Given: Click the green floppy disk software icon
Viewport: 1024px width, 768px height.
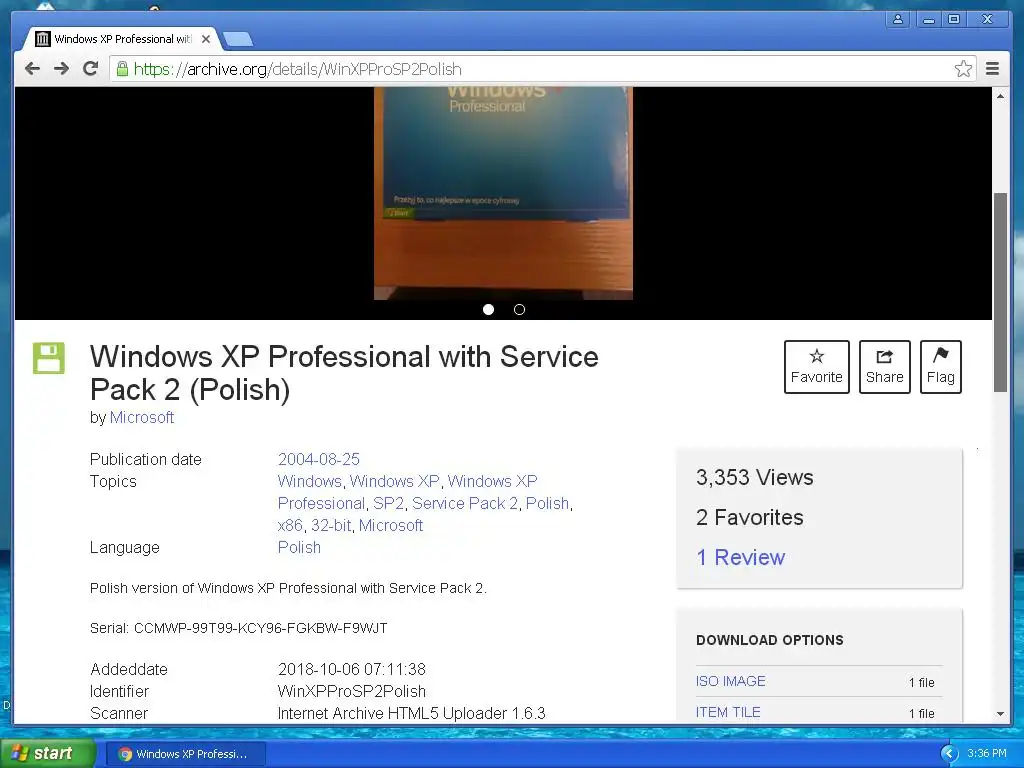Looking at the screenshot, I should [49, 358].
